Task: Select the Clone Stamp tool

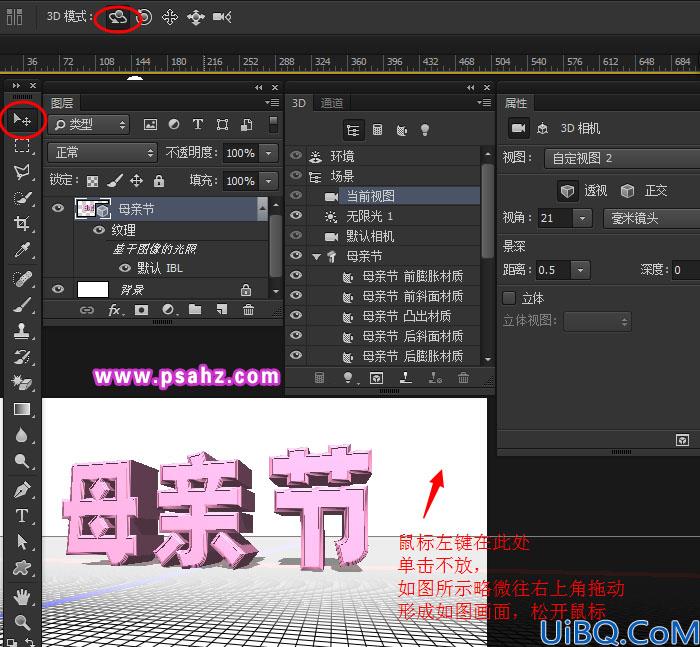Action: point(21,331)
